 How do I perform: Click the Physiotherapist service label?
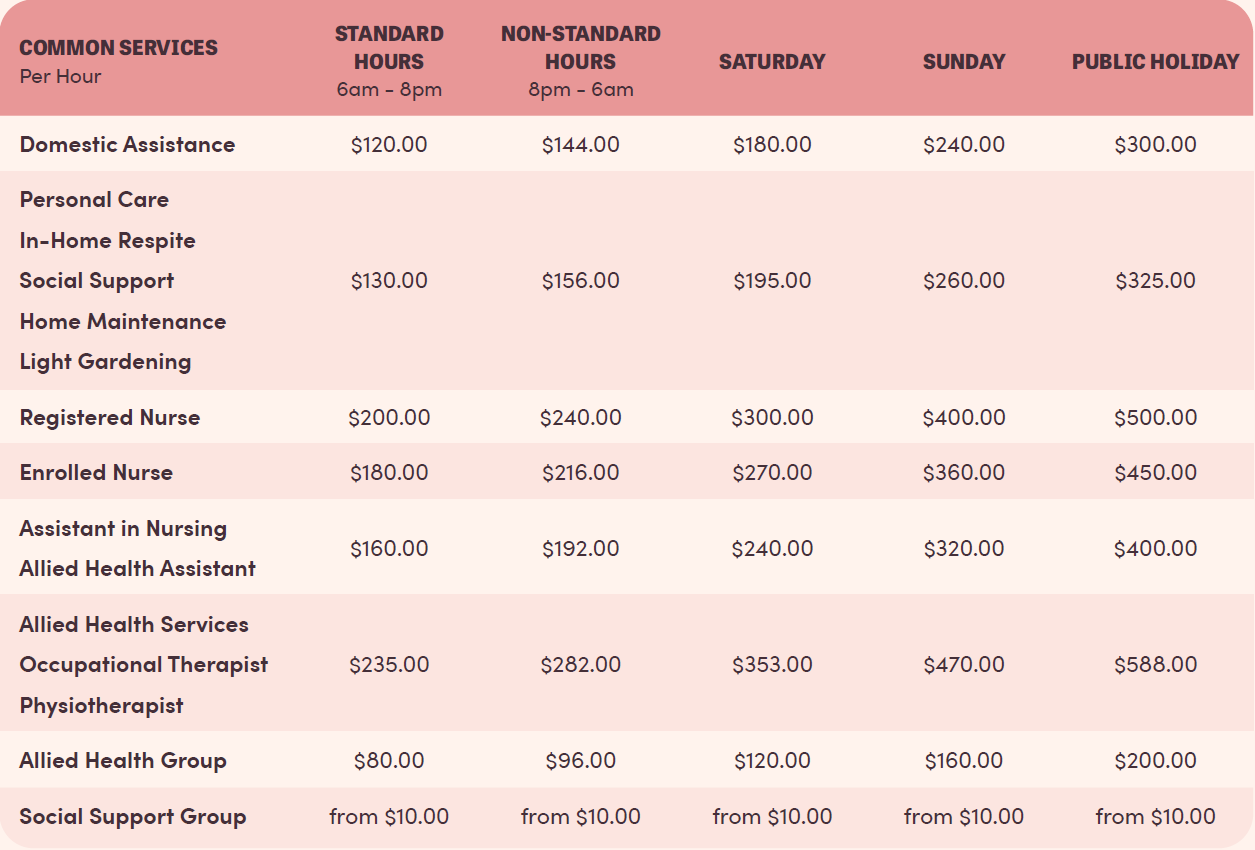(x=101, y=705)
